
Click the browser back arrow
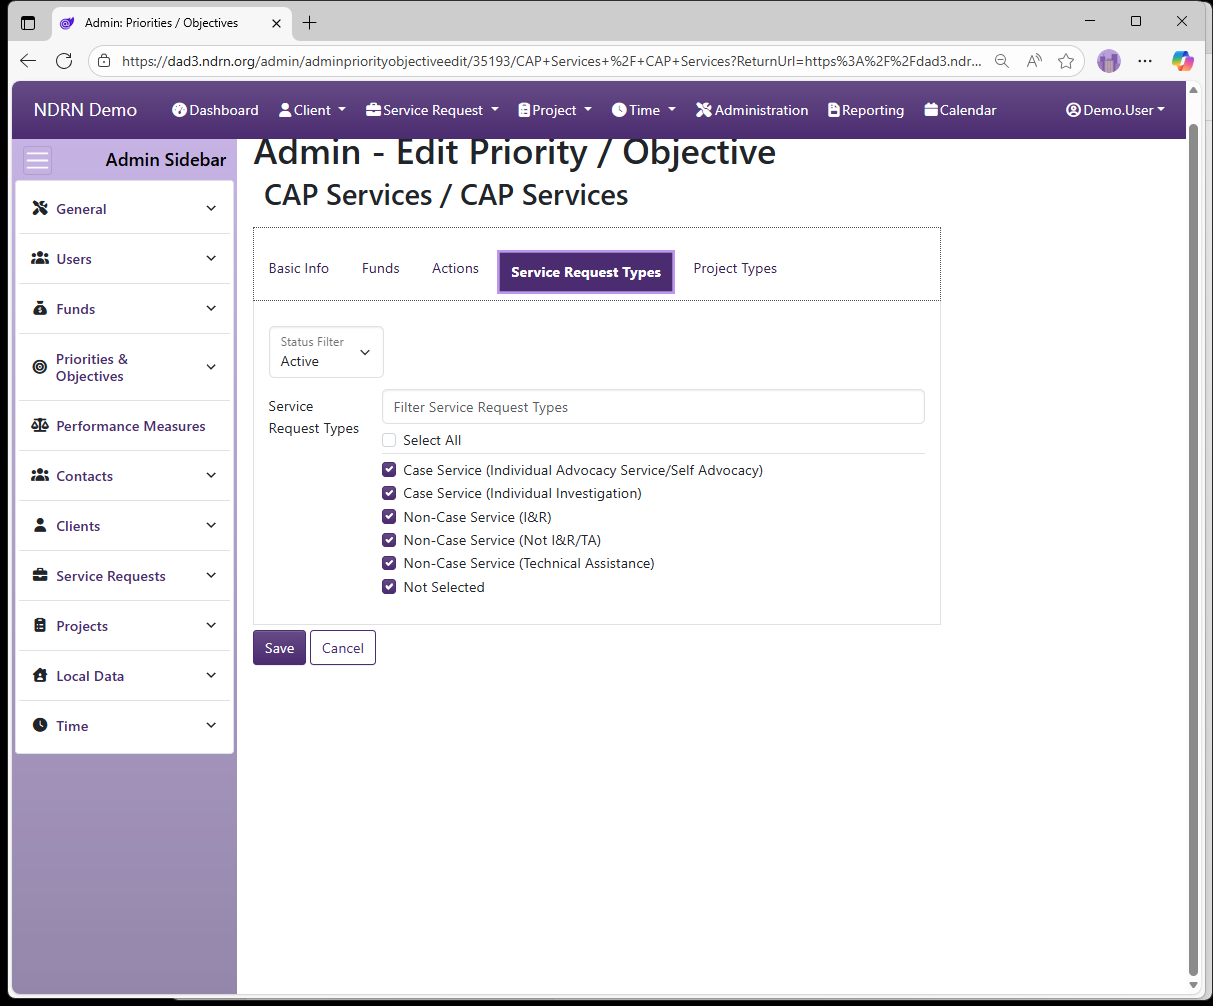click(28, 61)
